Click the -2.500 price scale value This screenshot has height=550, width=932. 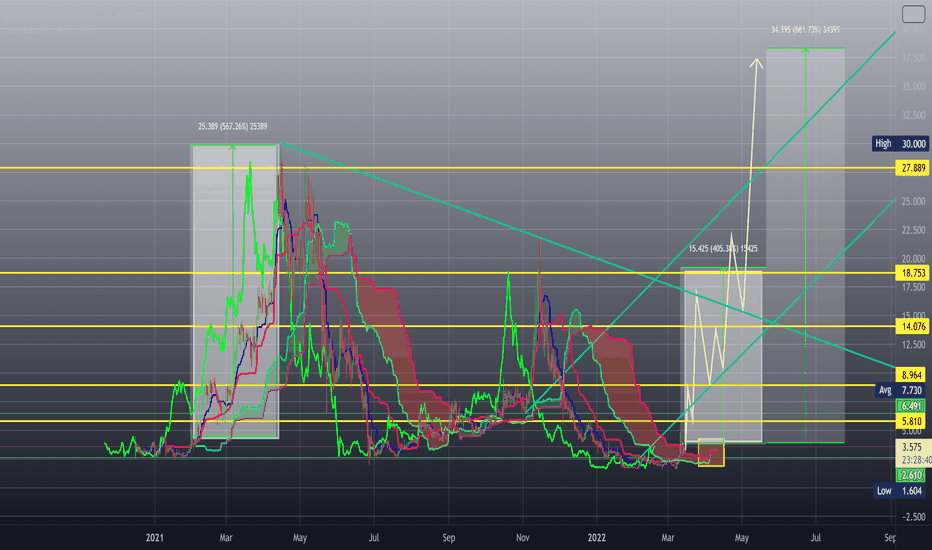click(914, 517)
